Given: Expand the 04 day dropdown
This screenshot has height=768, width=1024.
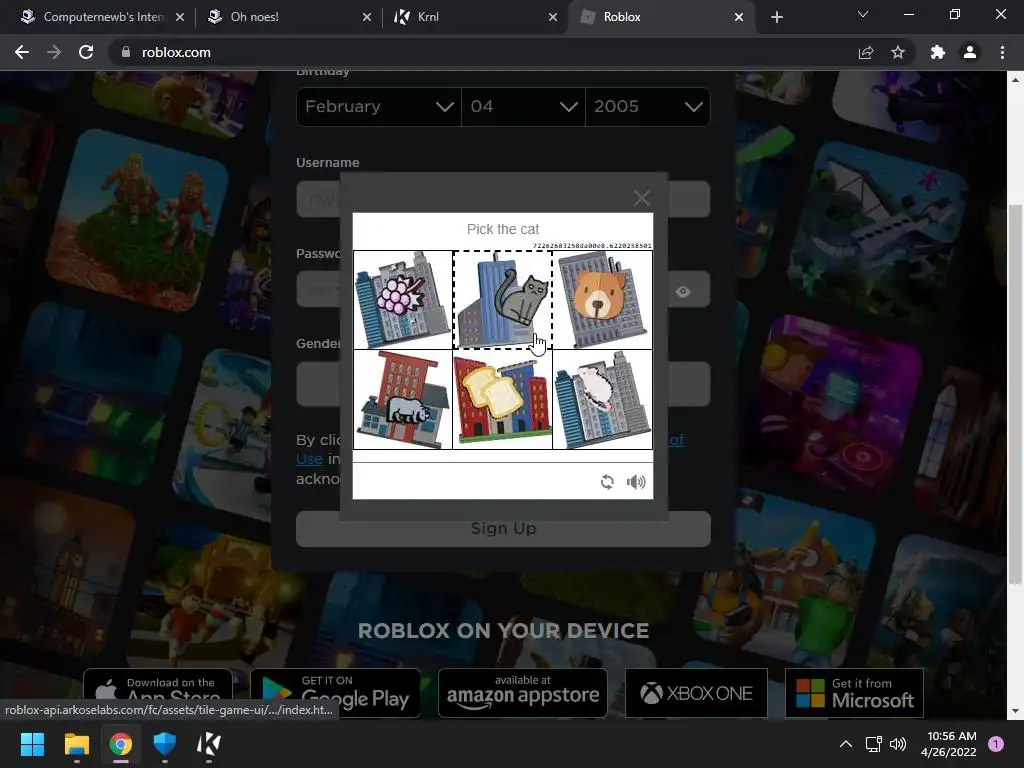Looking at the screenshot, I should tap(523, 106).
